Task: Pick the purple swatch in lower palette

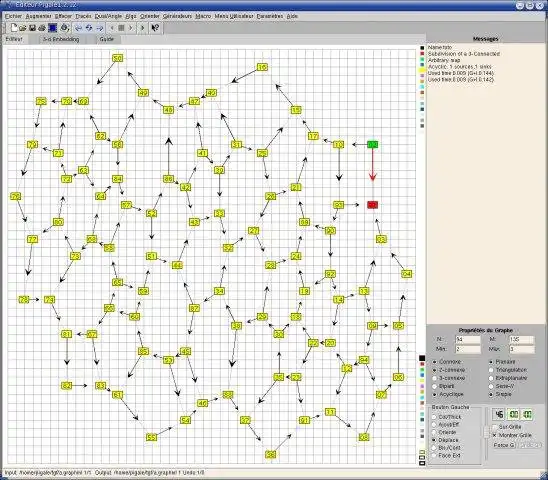Action: [422, 386]
